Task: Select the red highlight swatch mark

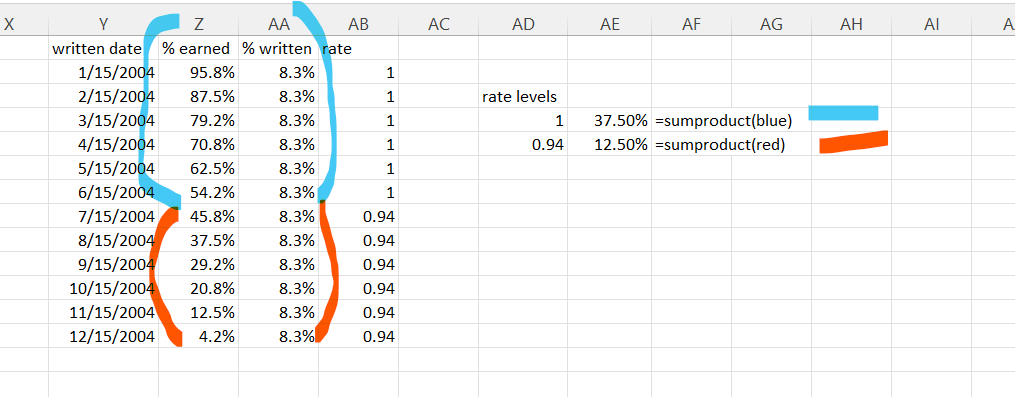Action: point(853,142)
